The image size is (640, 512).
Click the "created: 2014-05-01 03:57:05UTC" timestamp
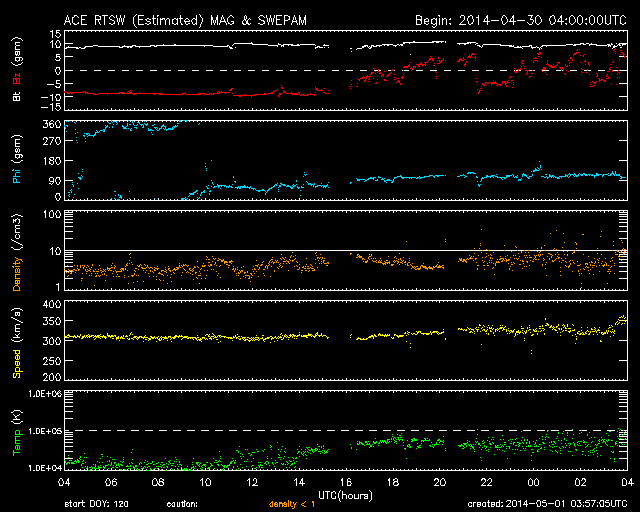click(547, 504)
